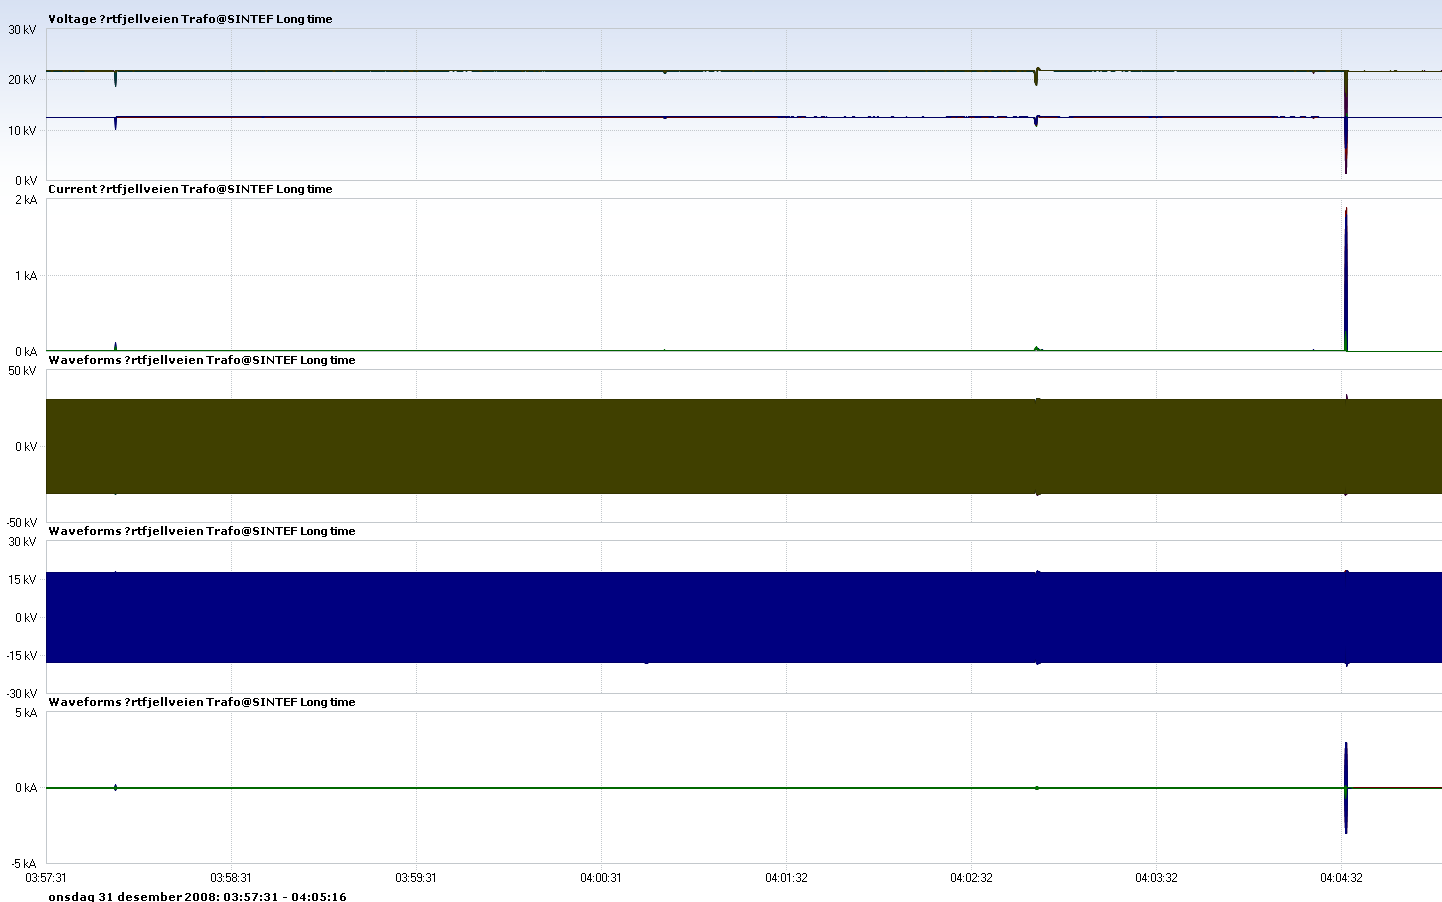Viewport: 1442px width, 902px height.
Task: Click the 30 kV waveform chart title
Action: click(x=202, y=531)
